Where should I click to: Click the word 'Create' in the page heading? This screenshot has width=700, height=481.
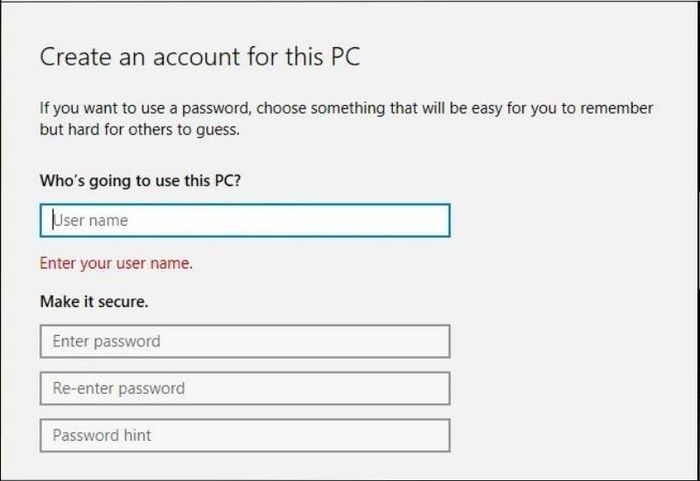(75, 57)
